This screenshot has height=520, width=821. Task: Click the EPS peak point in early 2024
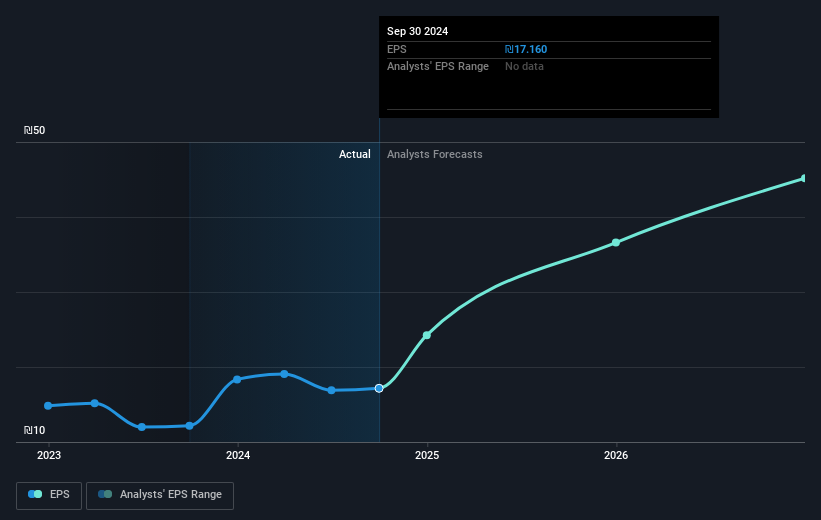[x=284, y=374]
